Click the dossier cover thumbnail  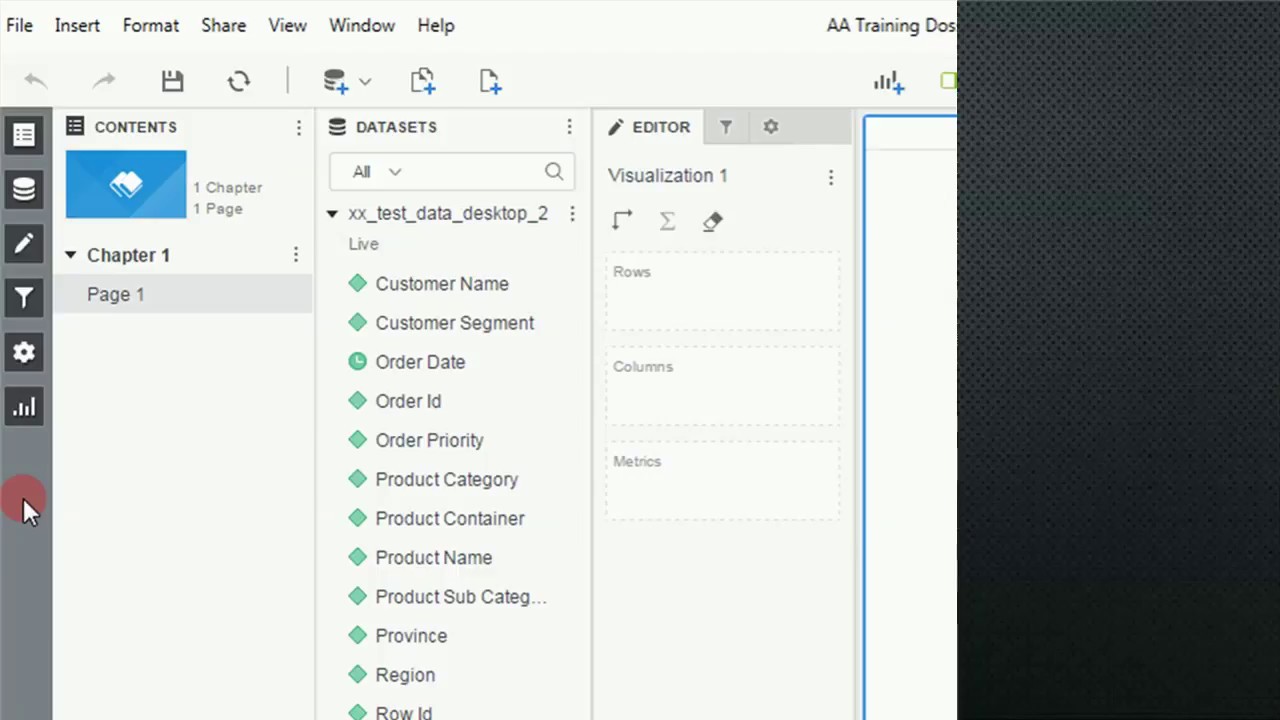(126, 184)
